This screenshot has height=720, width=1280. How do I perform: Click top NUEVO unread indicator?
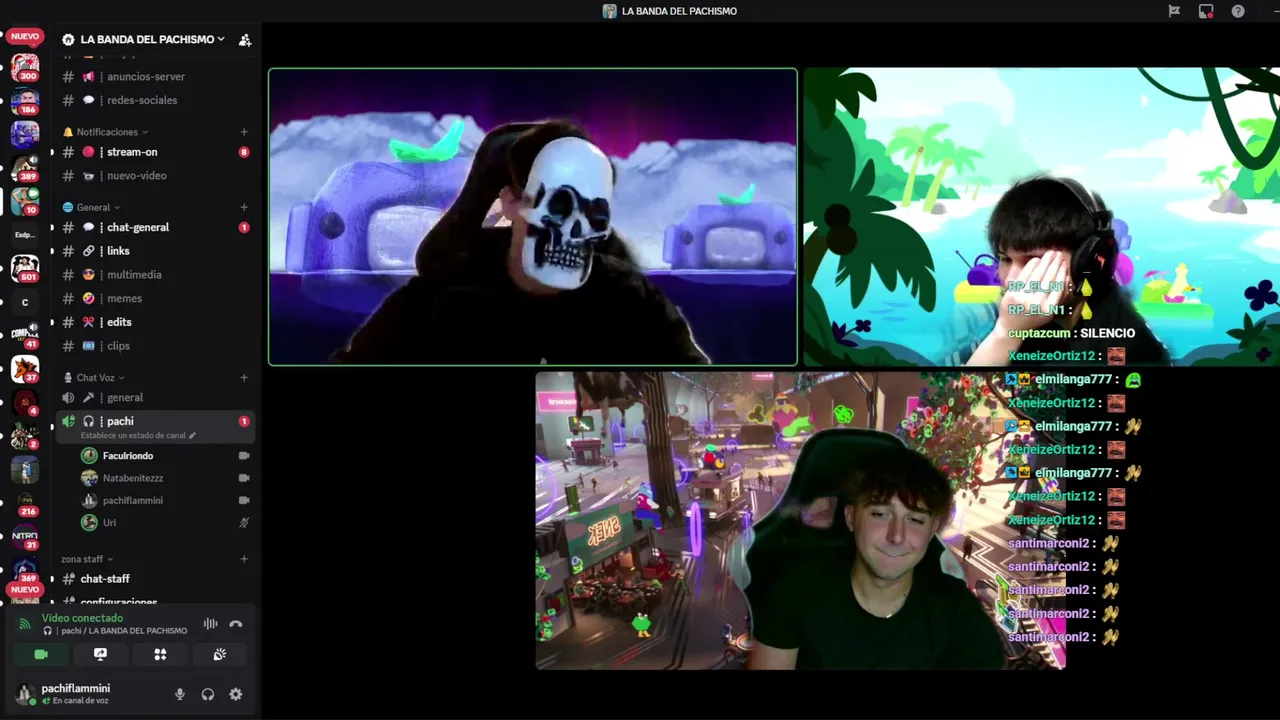coord(25,36)
